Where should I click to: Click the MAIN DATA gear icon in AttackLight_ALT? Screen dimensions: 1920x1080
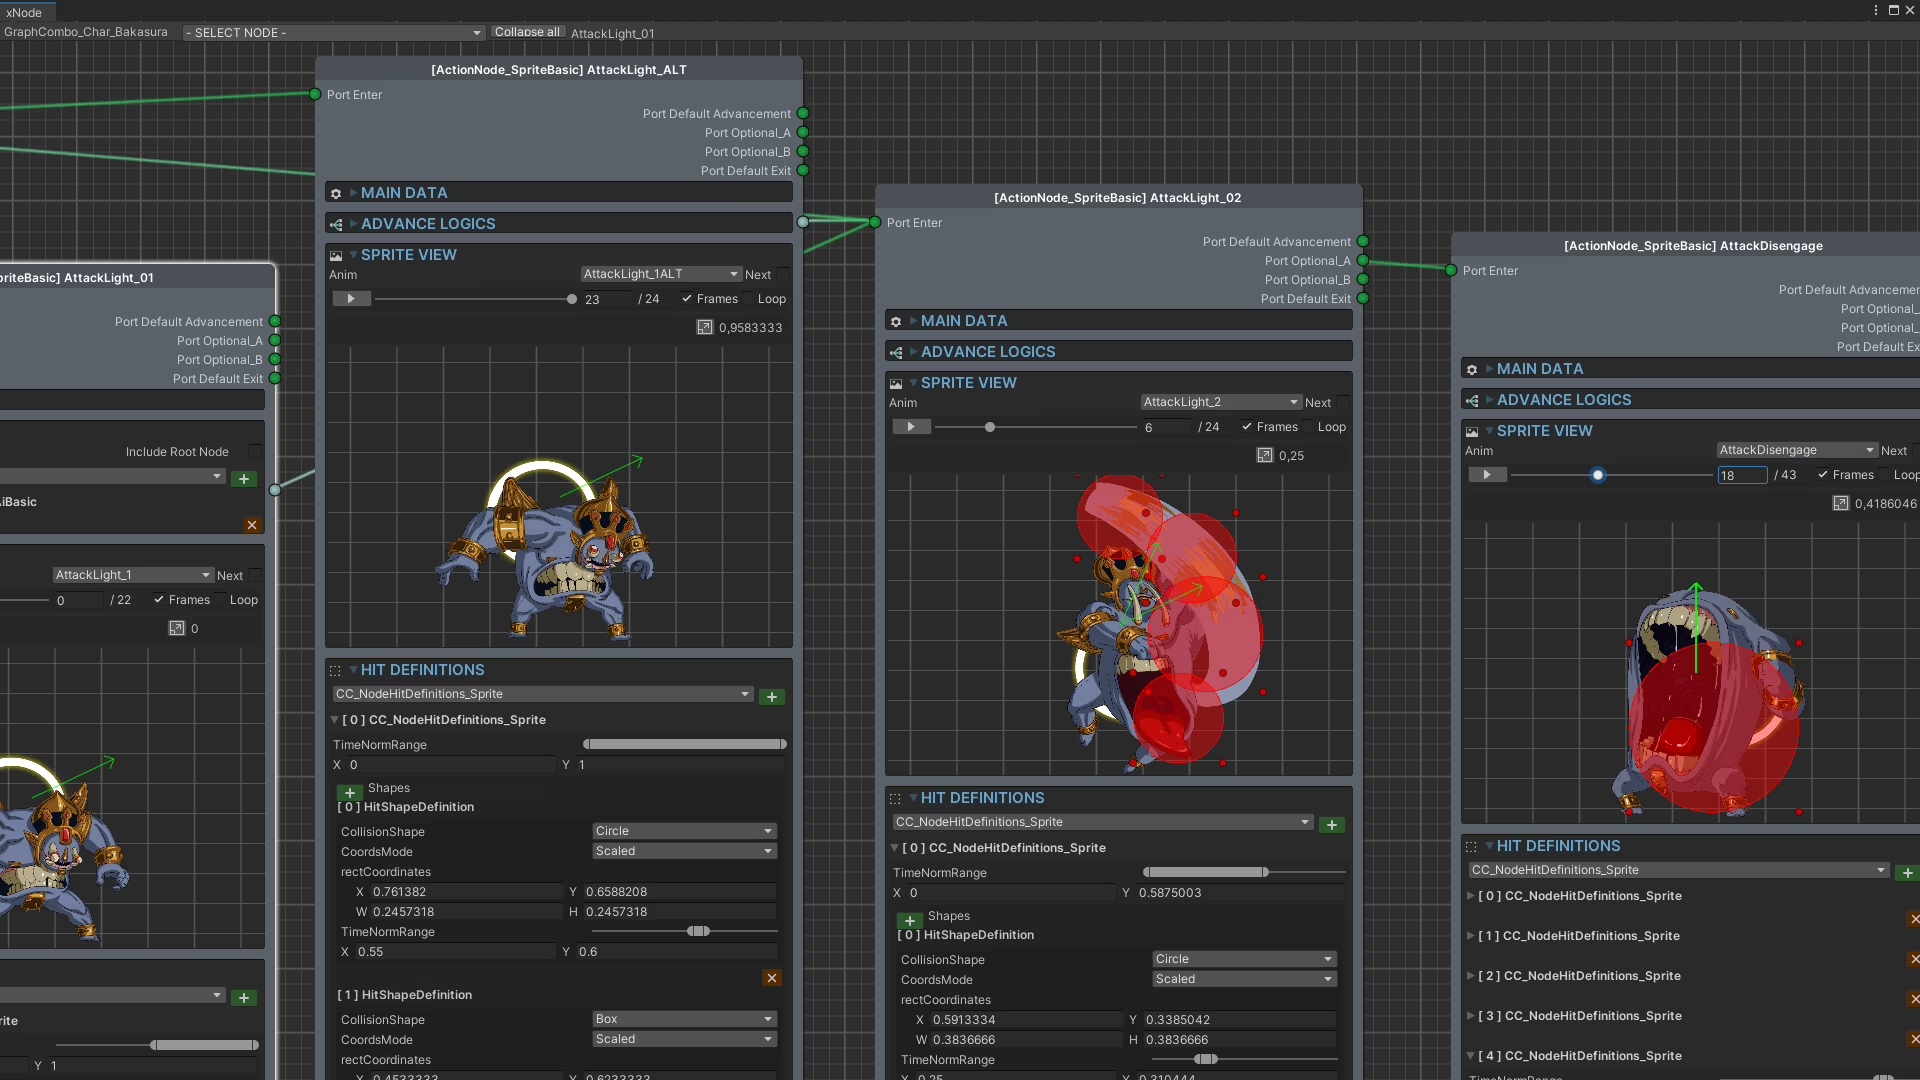tap(336, 194)
